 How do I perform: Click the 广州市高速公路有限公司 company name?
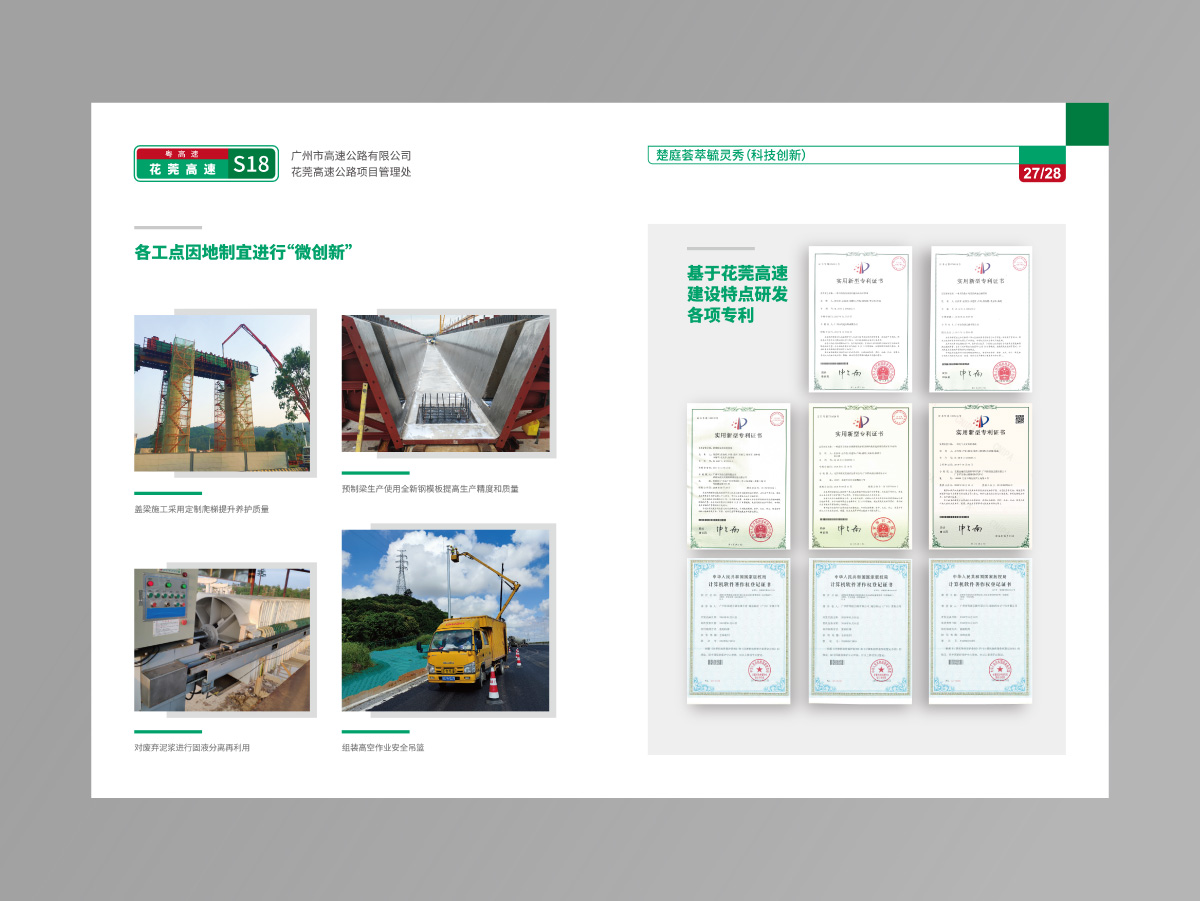(x=351, y=156)
